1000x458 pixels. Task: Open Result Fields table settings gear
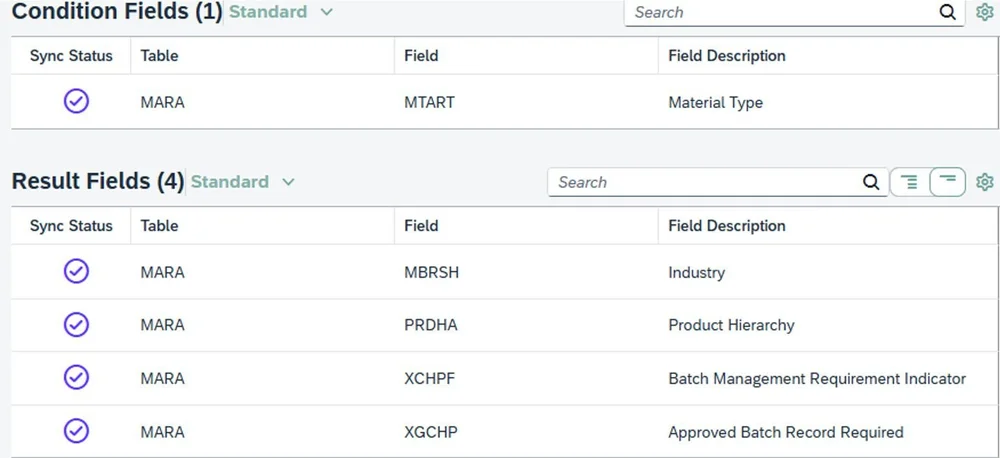tap(985, 182)
